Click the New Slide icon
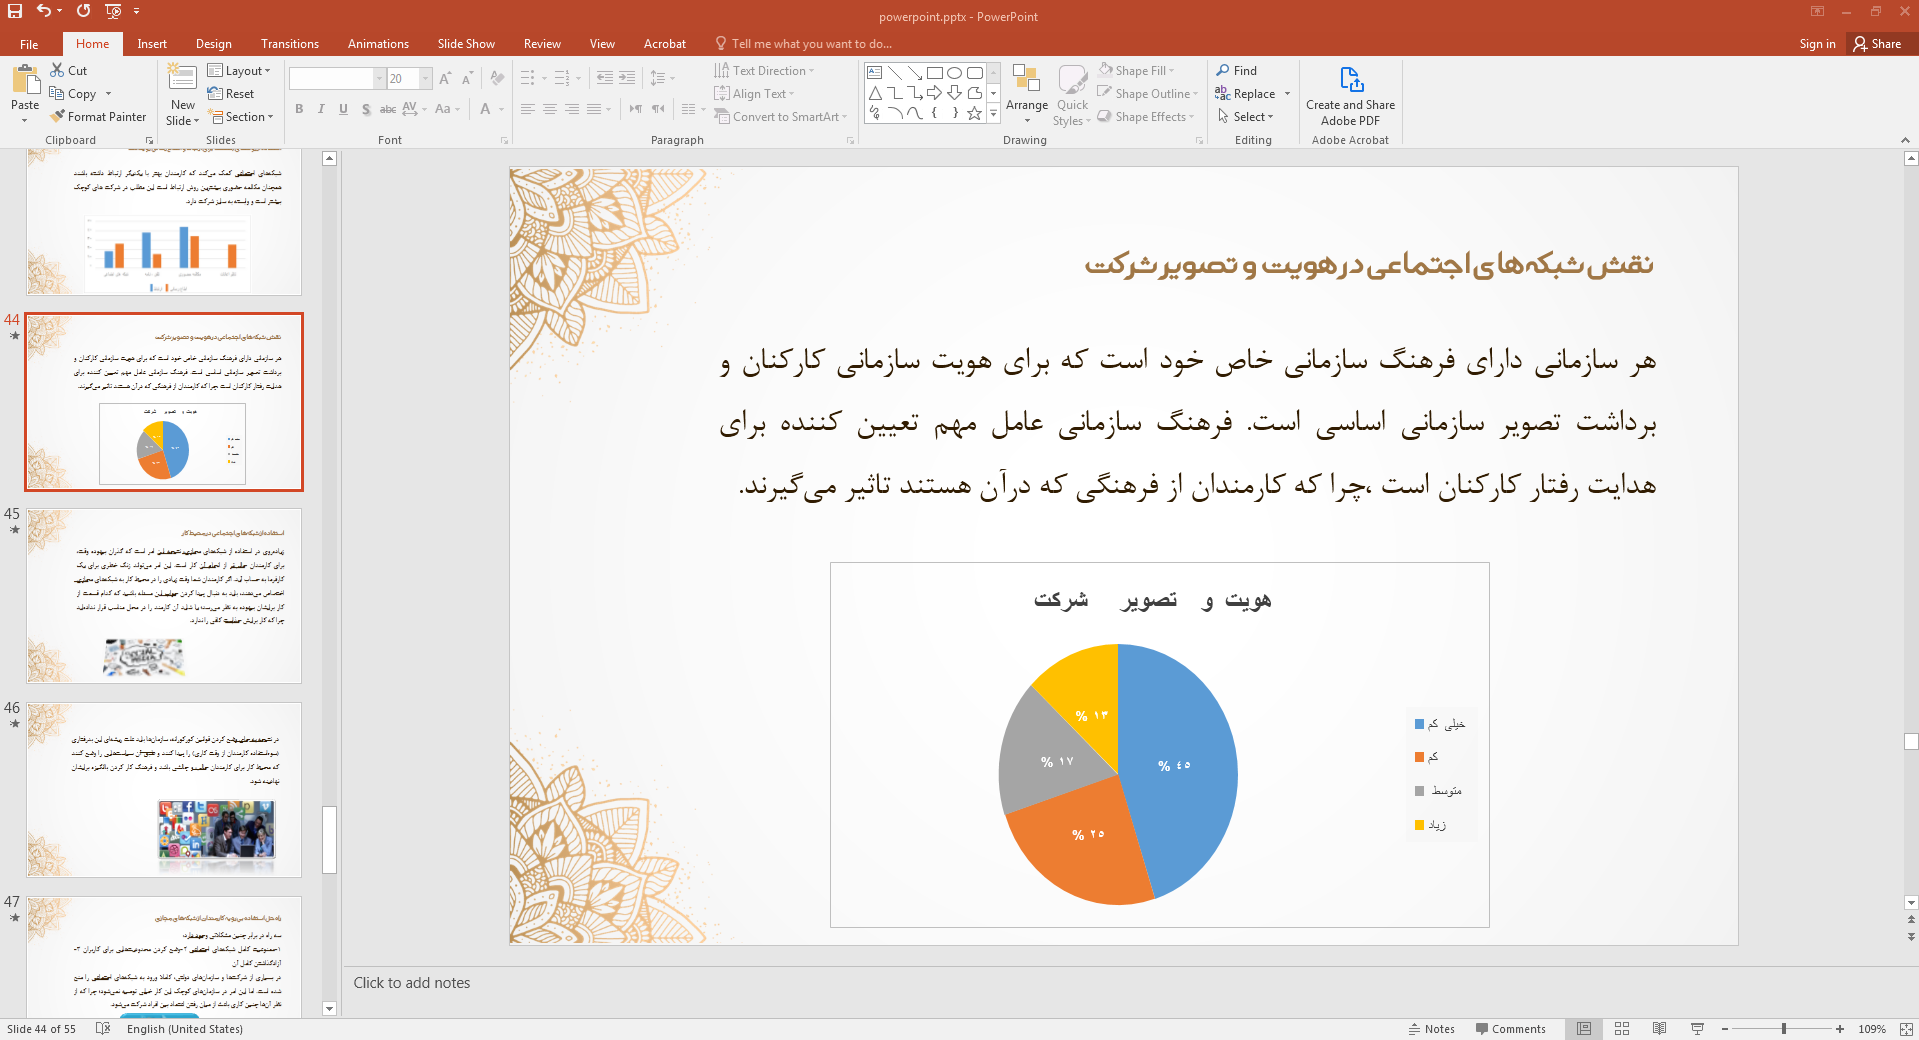1919x1040 pixels. 182,79
